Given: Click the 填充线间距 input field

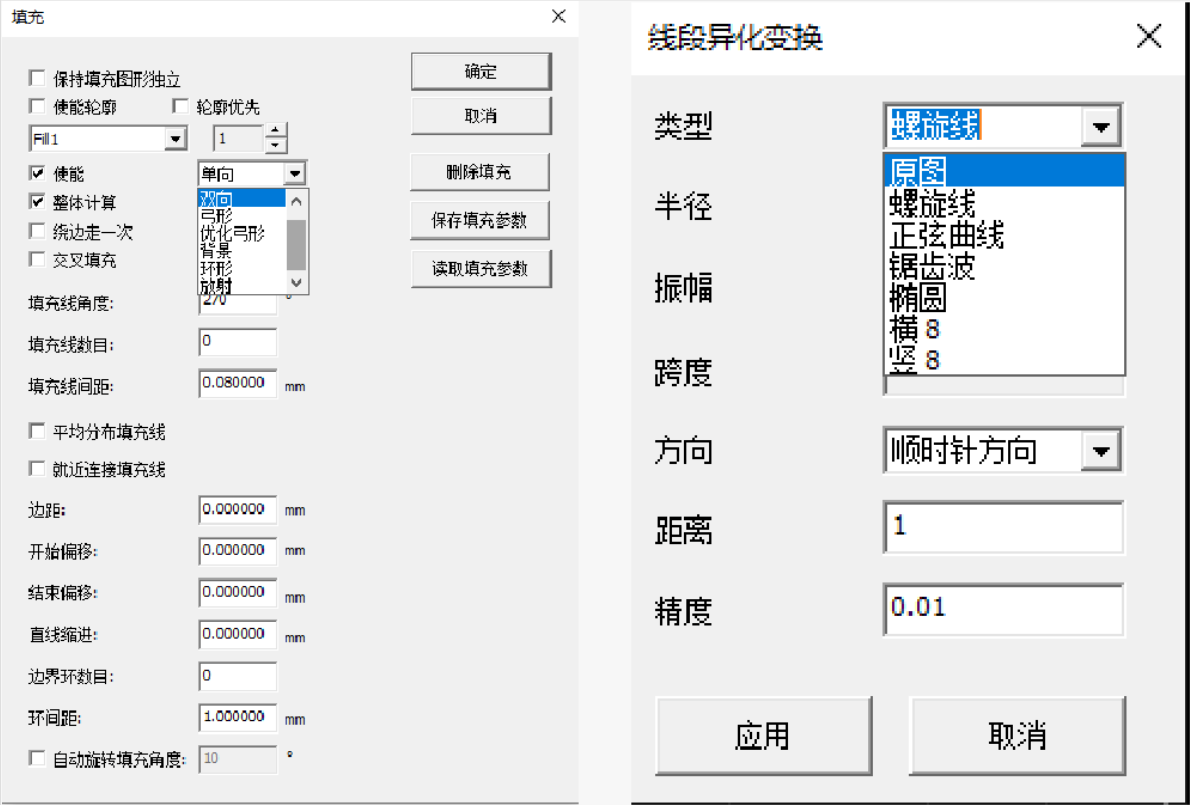Looking at the screenshot, I should click(x=238, y=383).
